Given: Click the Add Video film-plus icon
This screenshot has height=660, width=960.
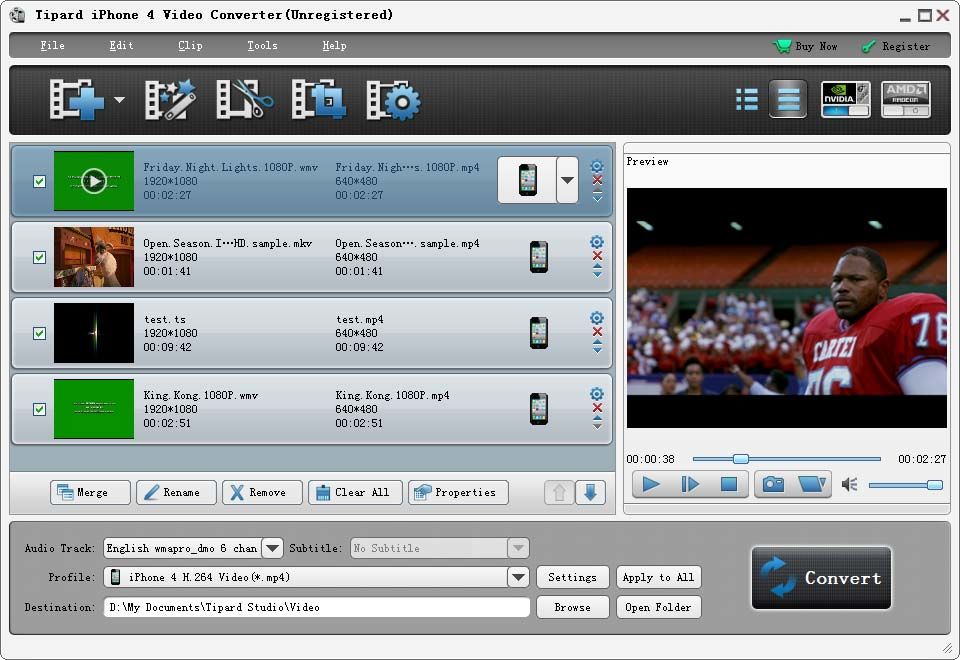Looking at the screenshot, I should coord(77,99).
